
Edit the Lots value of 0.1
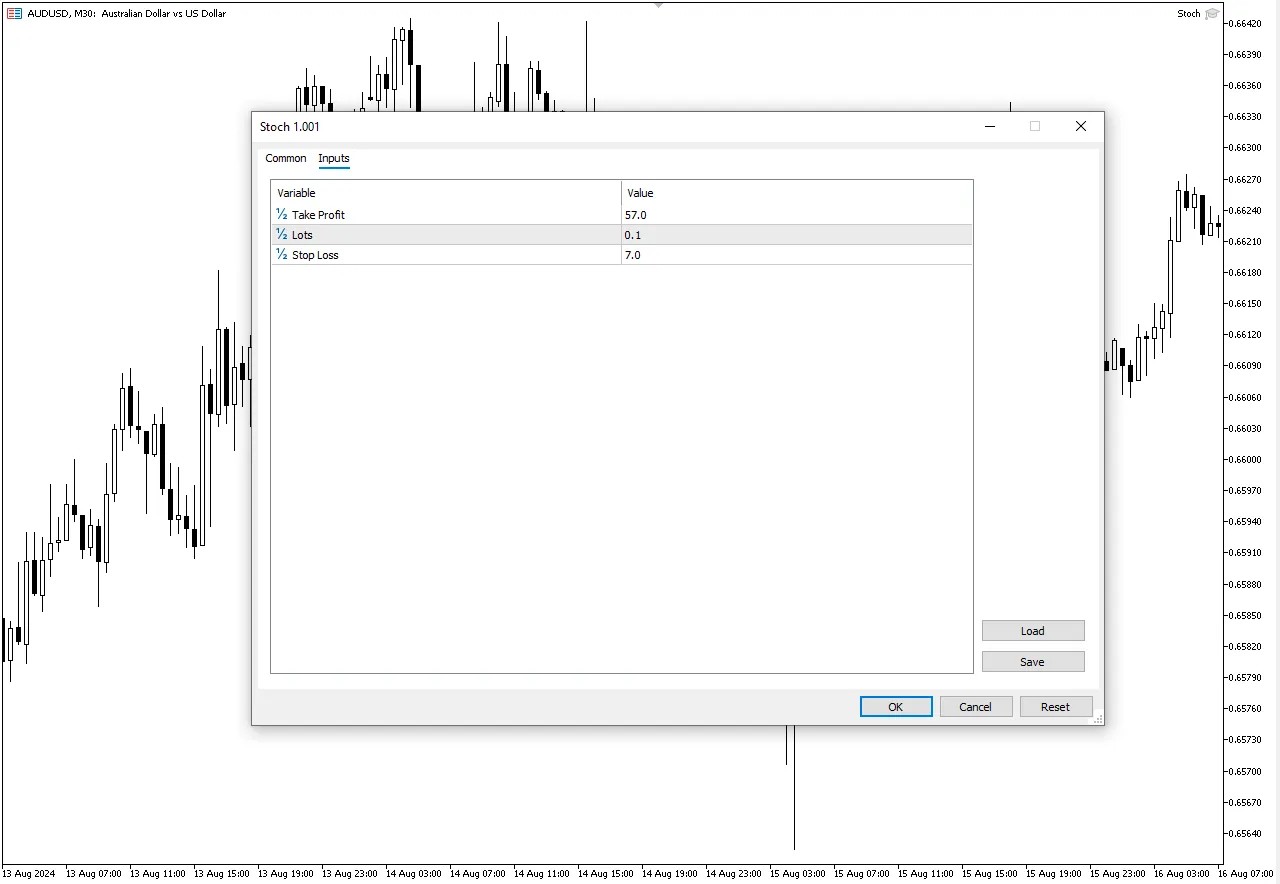click(700, 234)
